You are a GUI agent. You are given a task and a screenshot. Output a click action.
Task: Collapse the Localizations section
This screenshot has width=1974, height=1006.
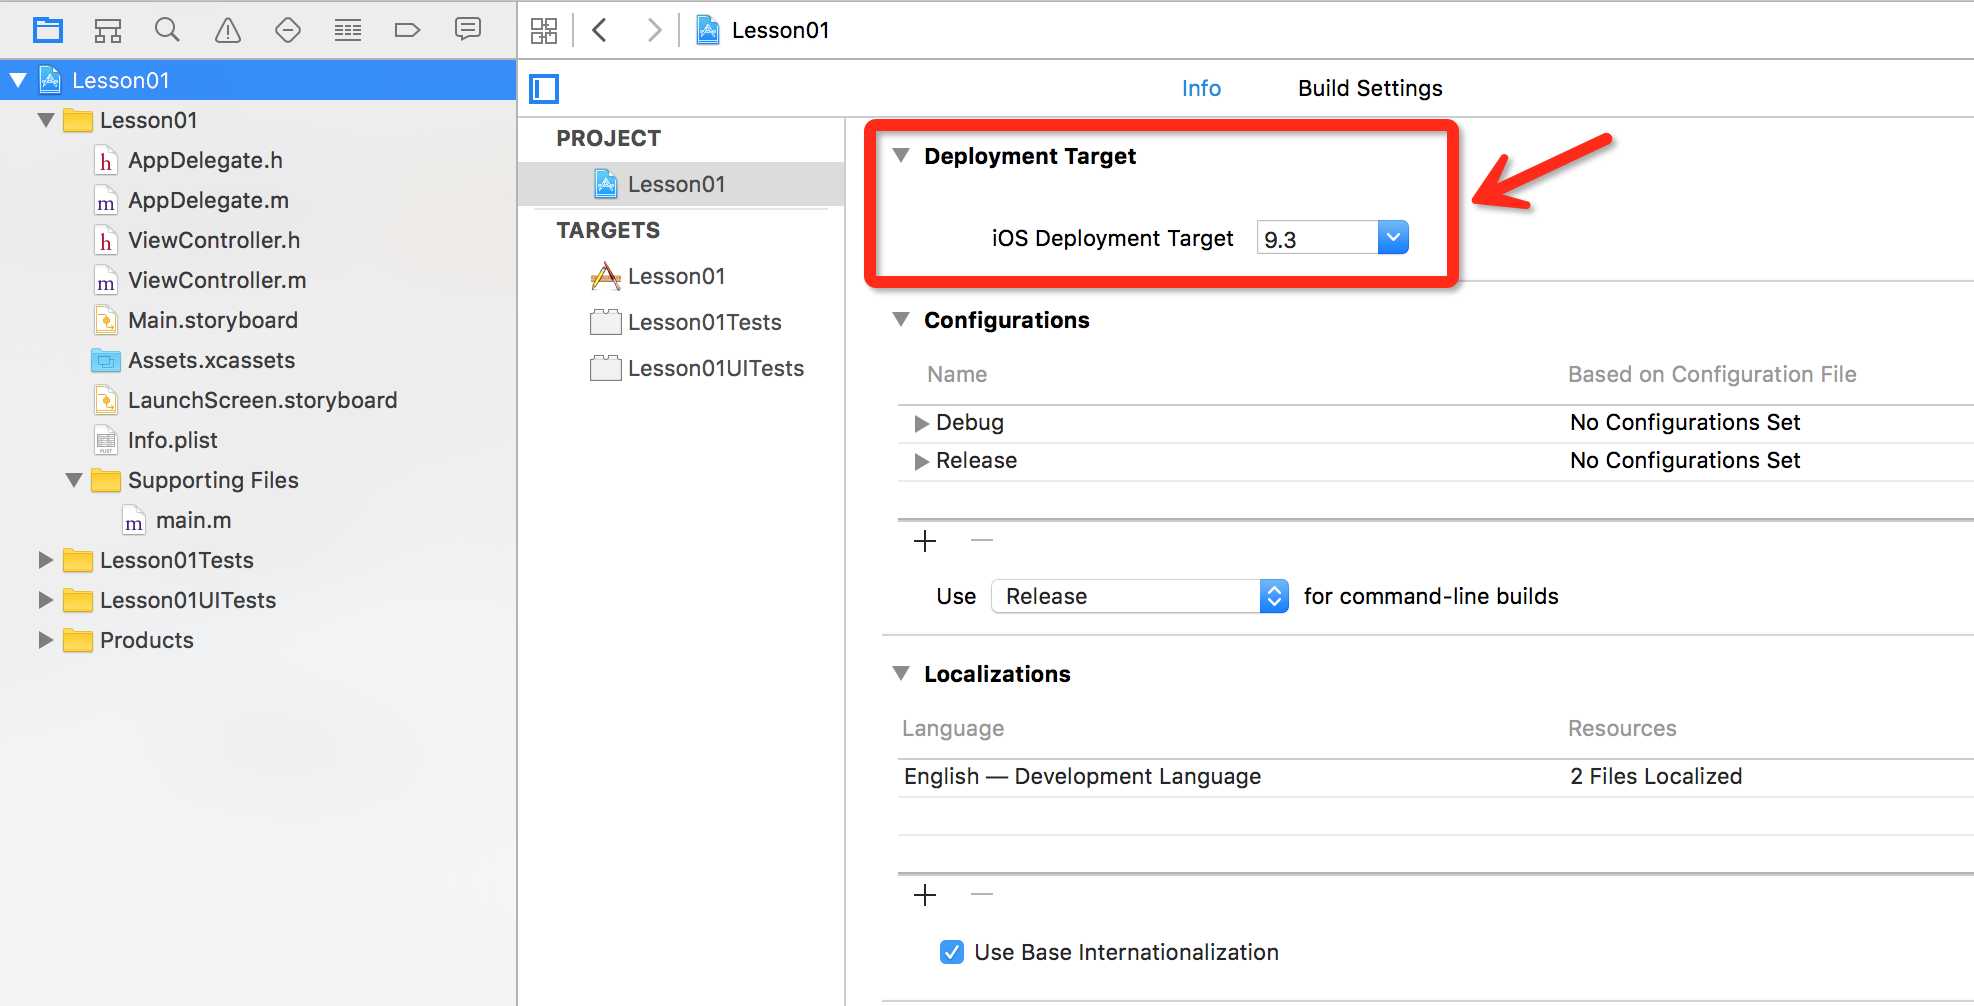pos(901,674)
